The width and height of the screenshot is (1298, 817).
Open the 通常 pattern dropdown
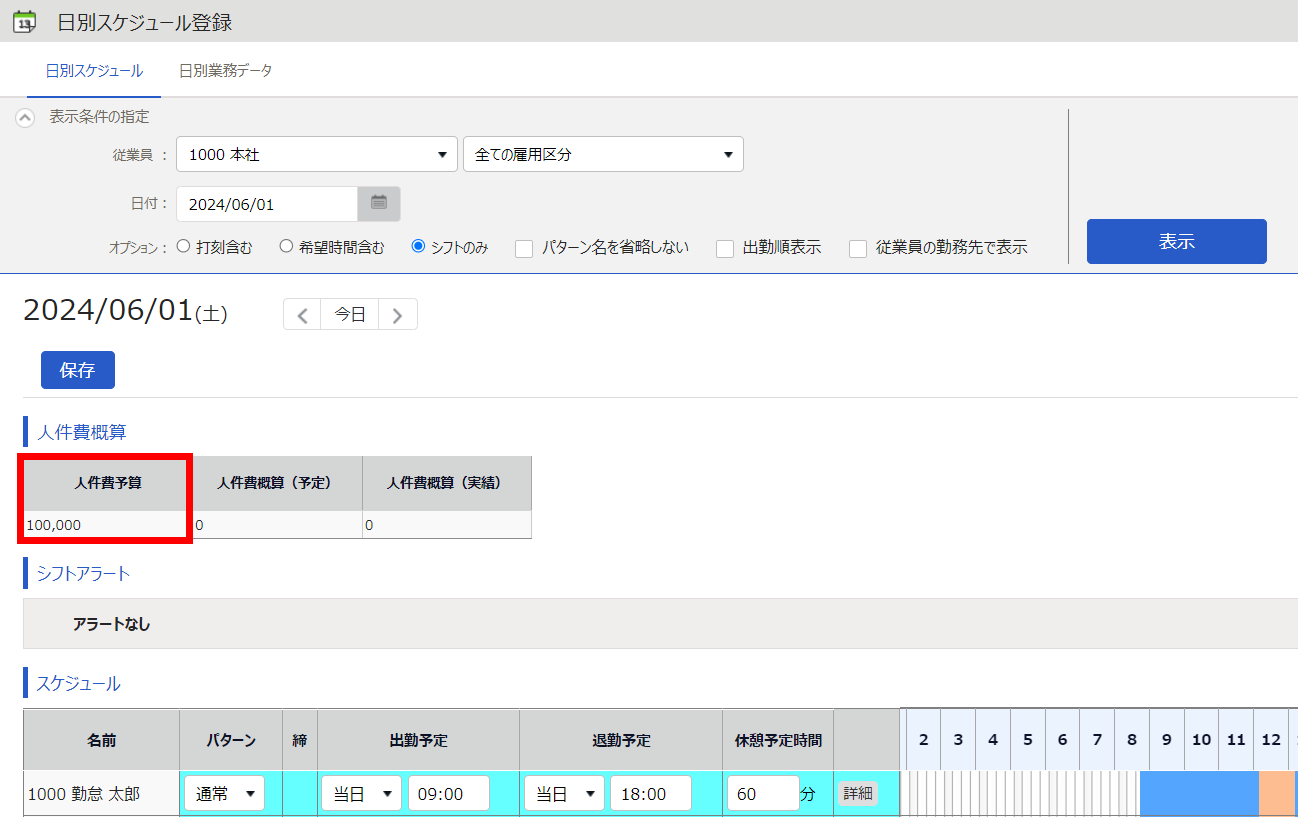(224, 794)
